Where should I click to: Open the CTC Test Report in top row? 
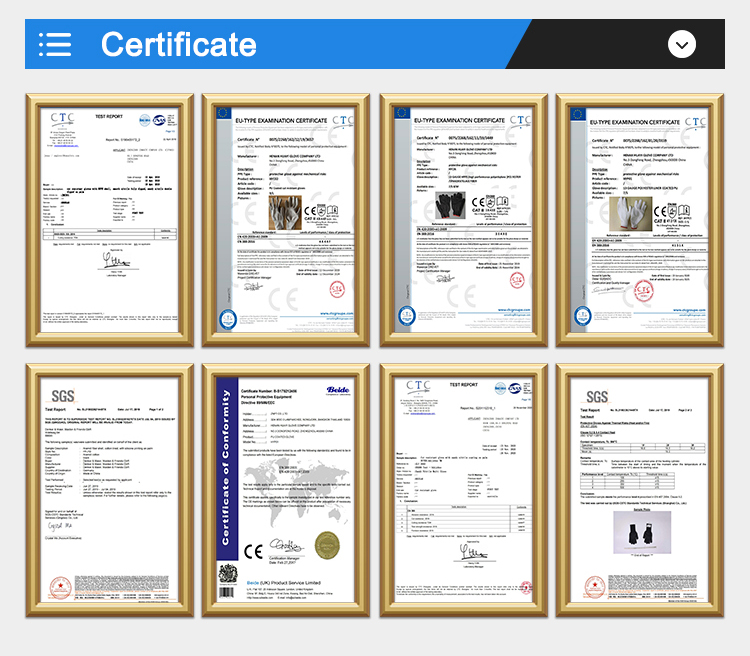tap(110, 220)
